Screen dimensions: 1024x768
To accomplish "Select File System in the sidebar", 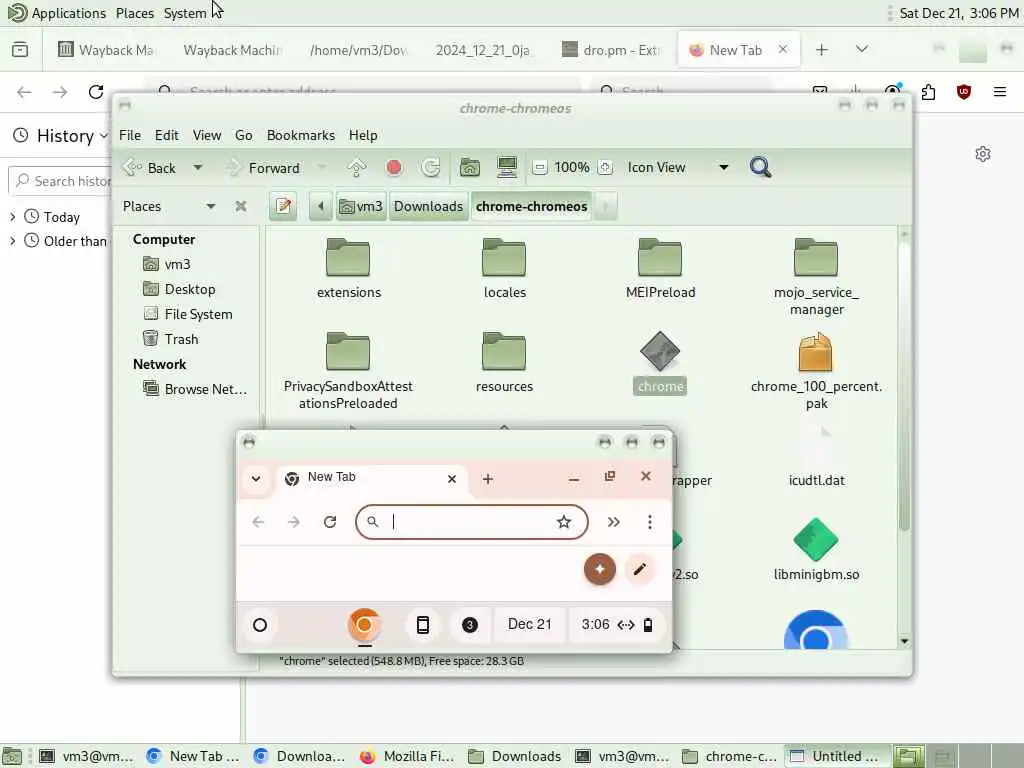I will pyautogui.click(x=198, y=314).
